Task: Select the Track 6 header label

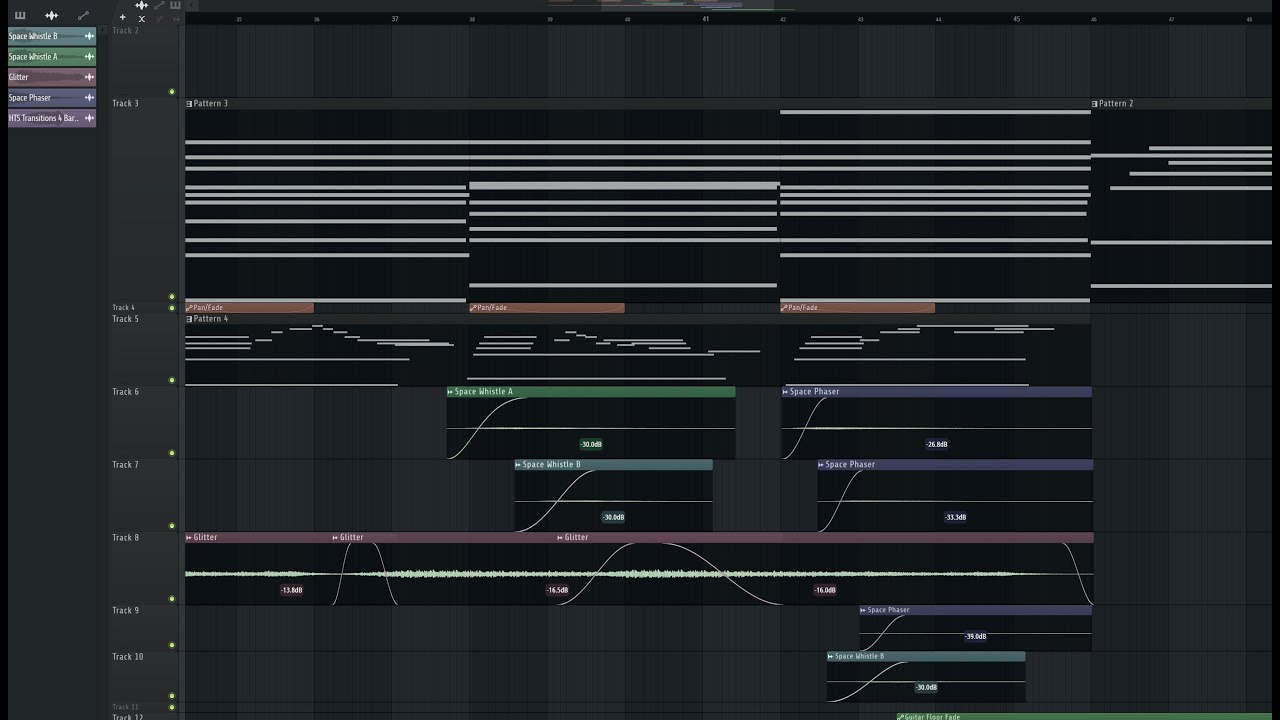Action: (x=125, y=392)
